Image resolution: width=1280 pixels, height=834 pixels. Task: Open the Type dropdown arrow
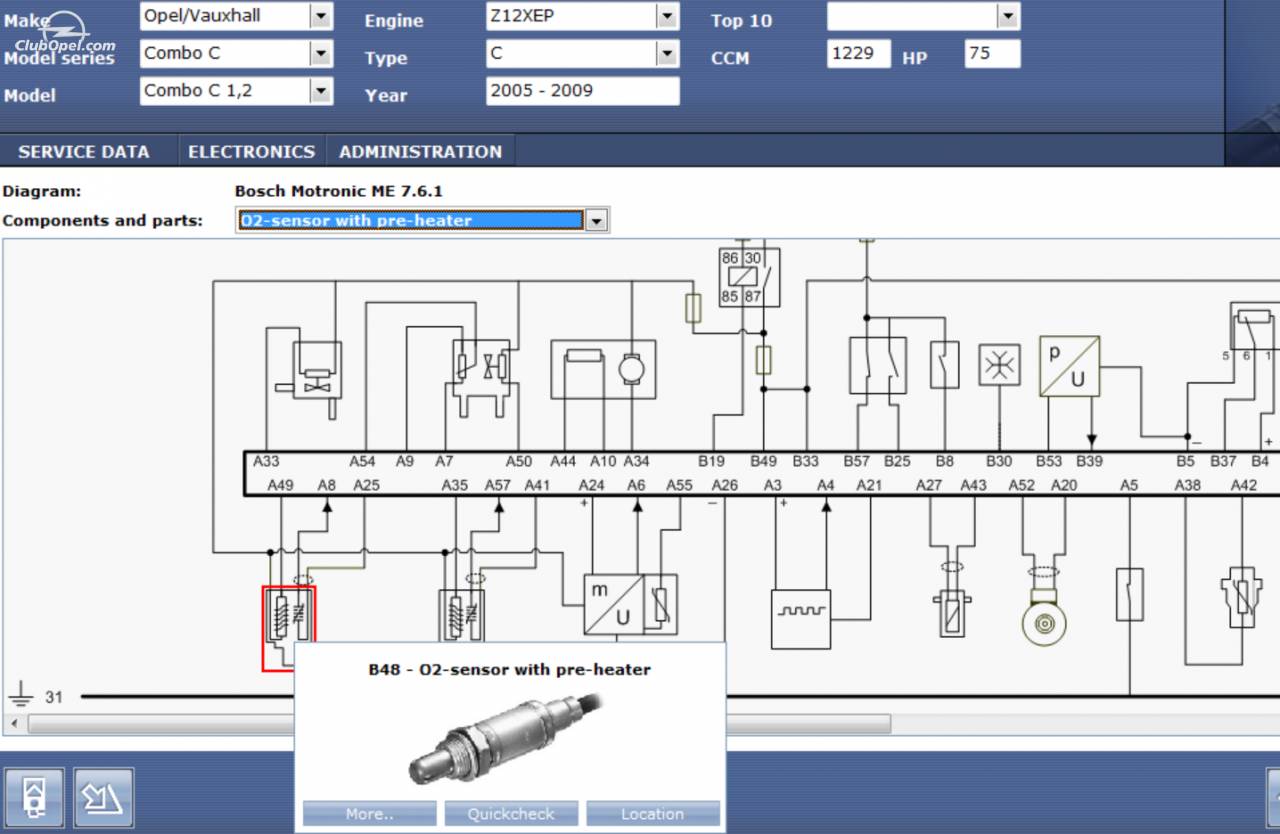pos(667,54)
